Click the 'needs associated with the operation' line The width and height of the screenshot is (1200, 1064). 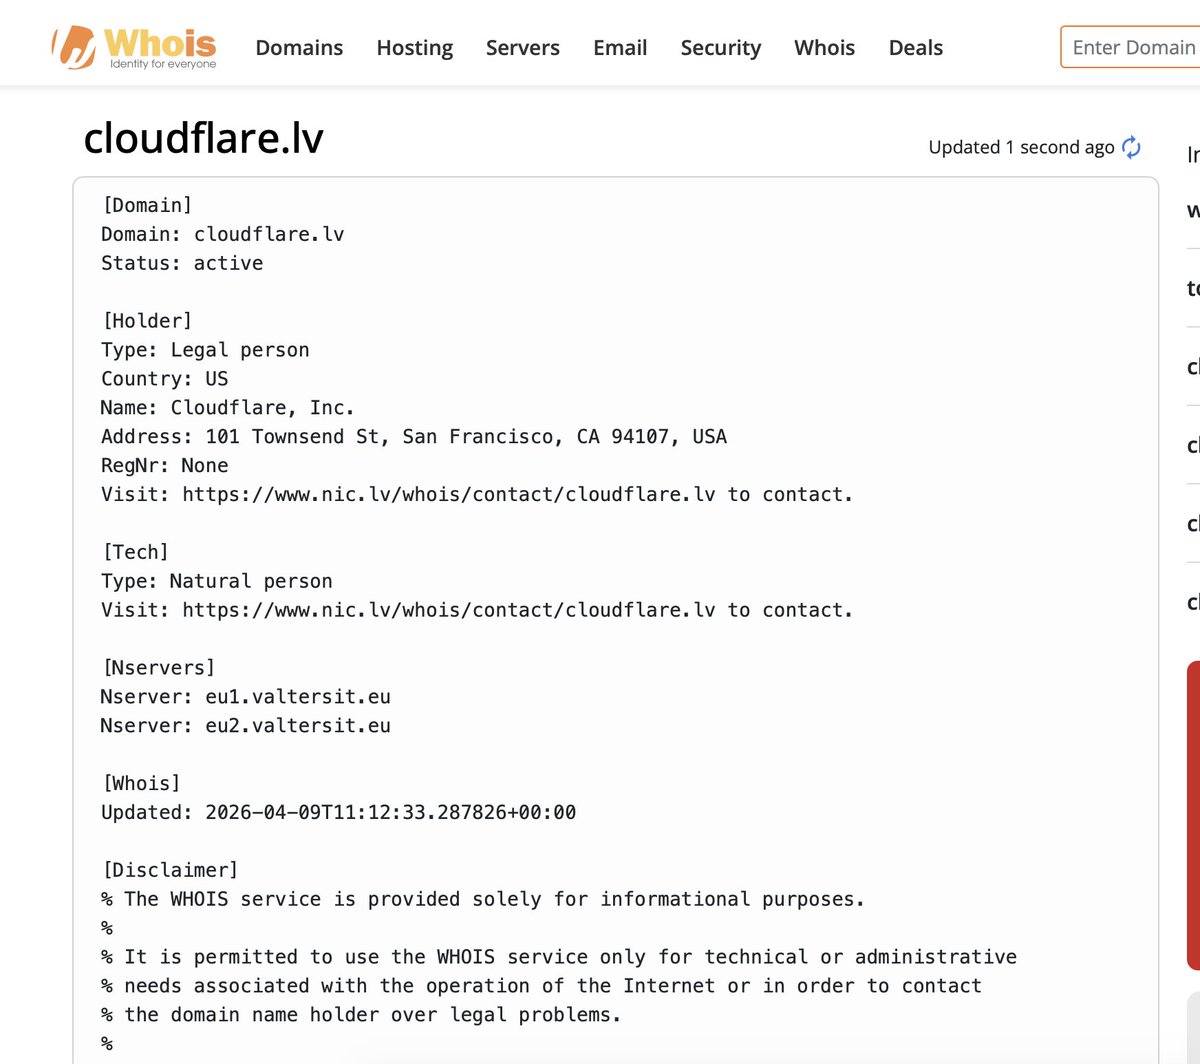click(541, 987)
